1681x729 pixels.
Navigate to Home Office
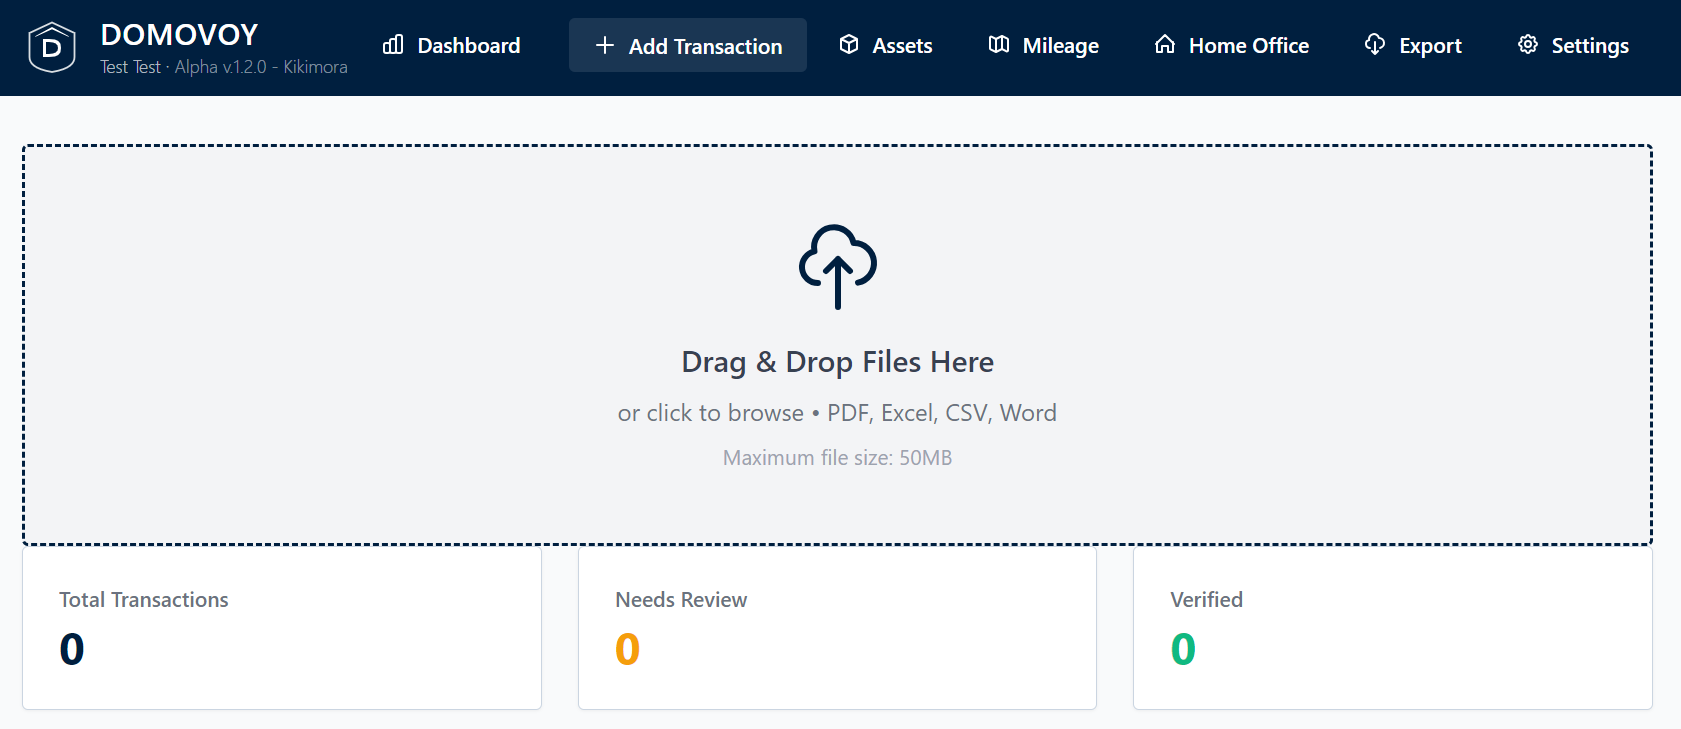tap(1232, 45)
